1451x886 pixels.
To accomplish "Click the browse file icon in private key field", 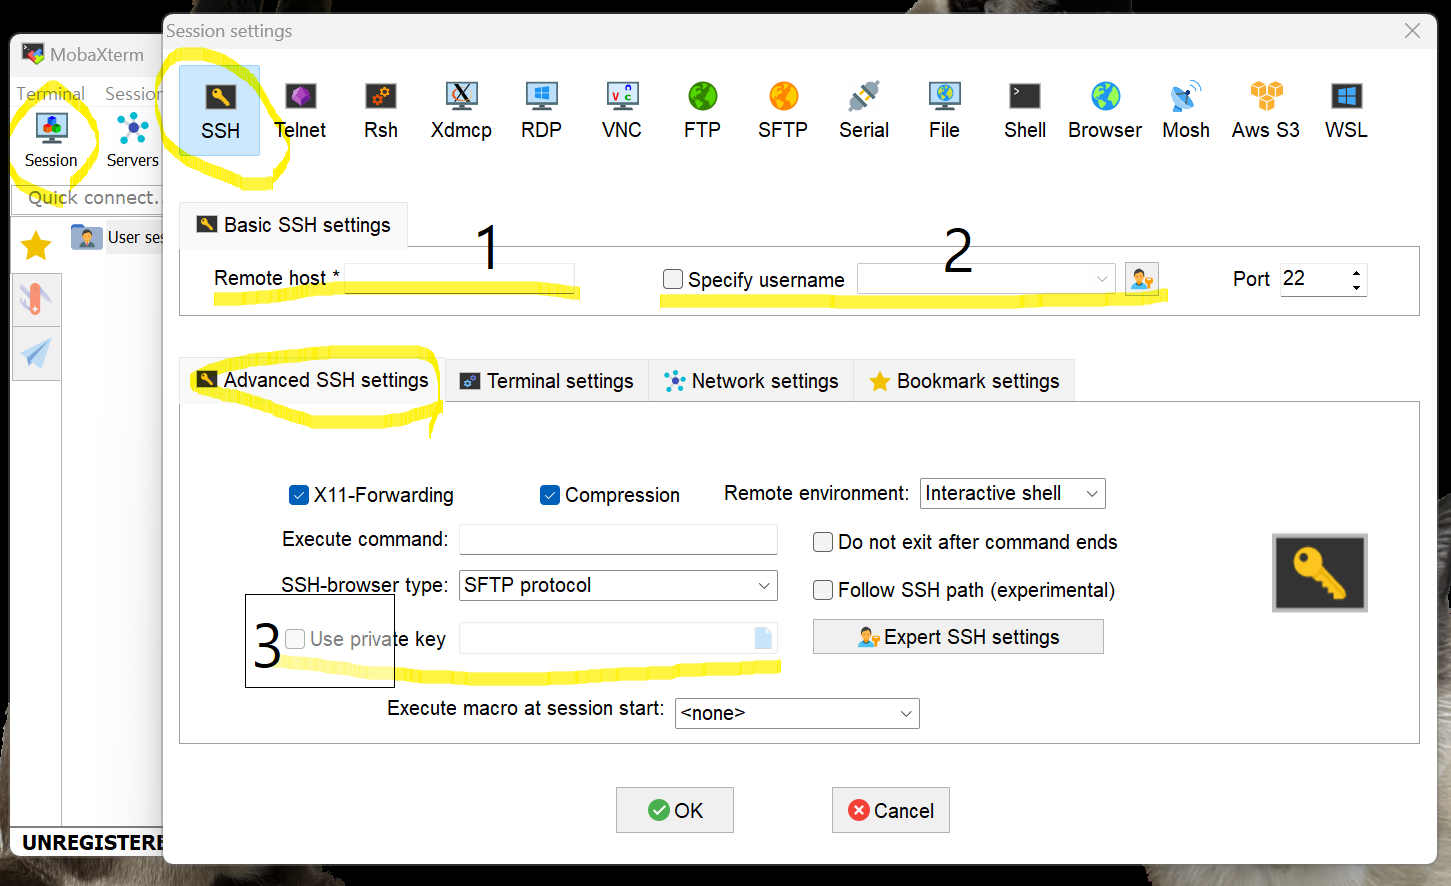I will coord(763,638).
